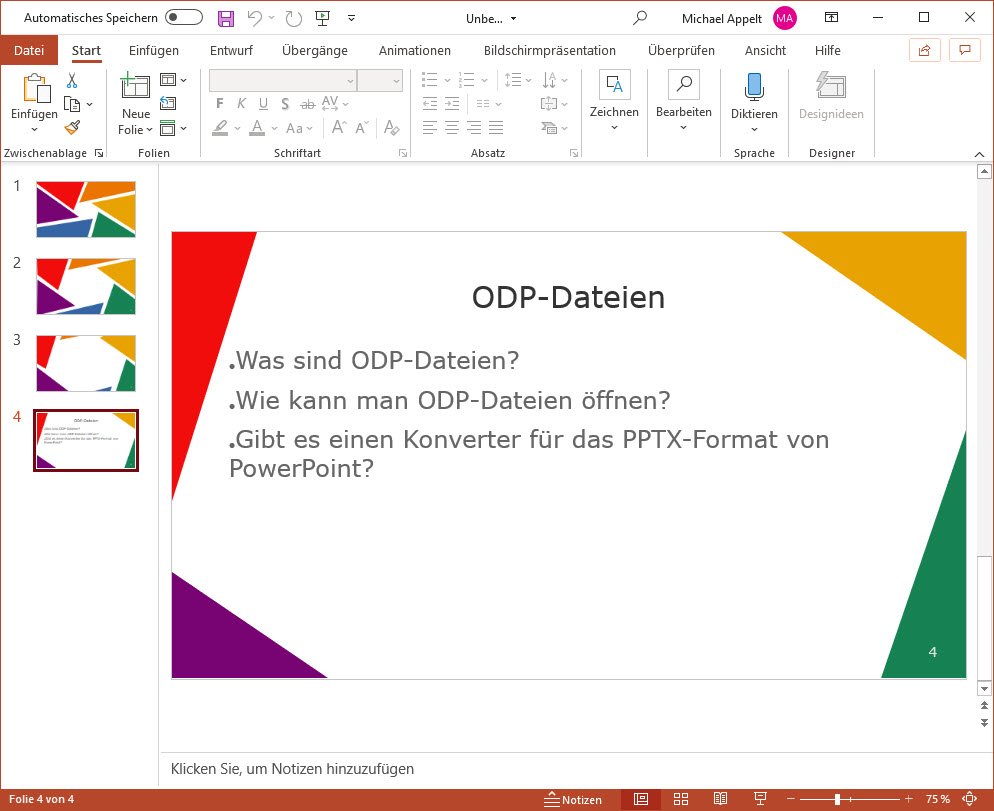
Task: Switch to Slide Sorter view
Action: pyautogui.click(x=680, y=799)
